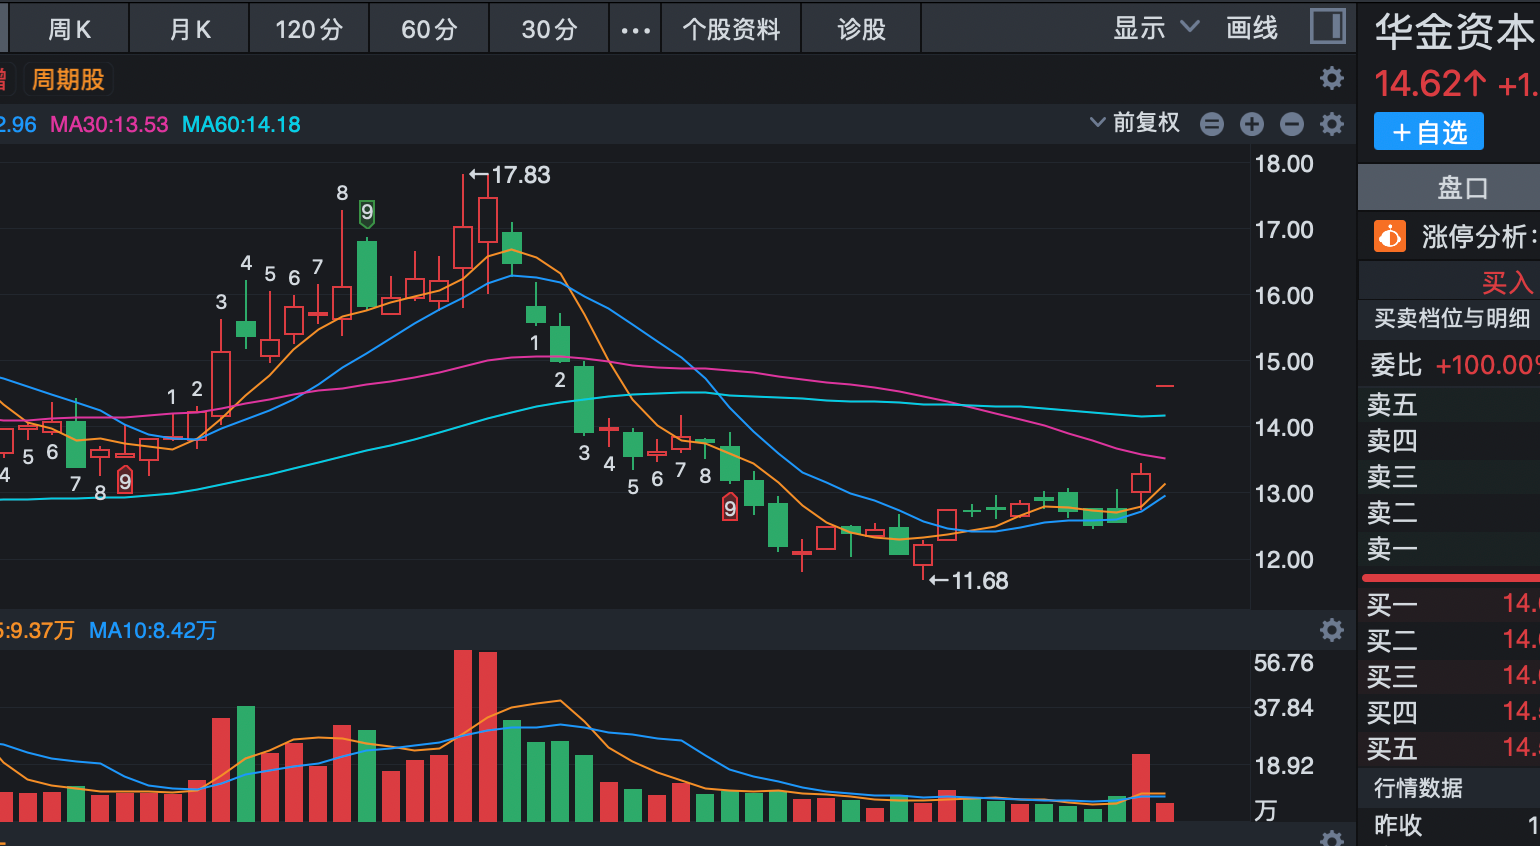Viewport: 1540px width, 846px height.
Task: Open MA indicator settings gear icon
Action: [x=1331, y=124]
